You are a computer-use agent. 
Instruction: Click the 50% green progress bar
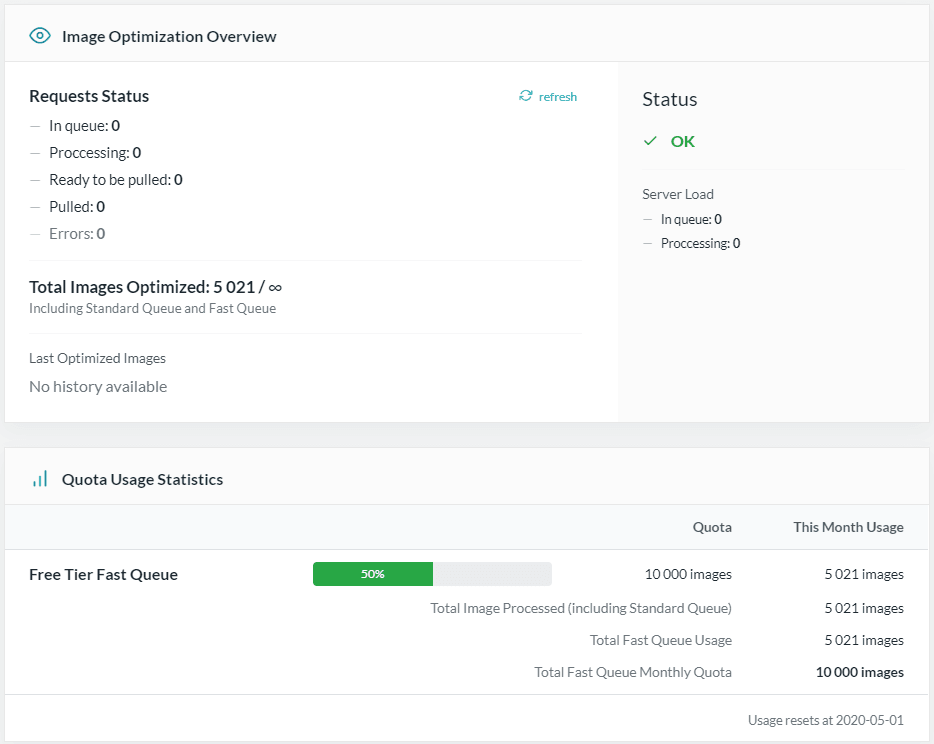pyautogui.click(x=373, y=574)
